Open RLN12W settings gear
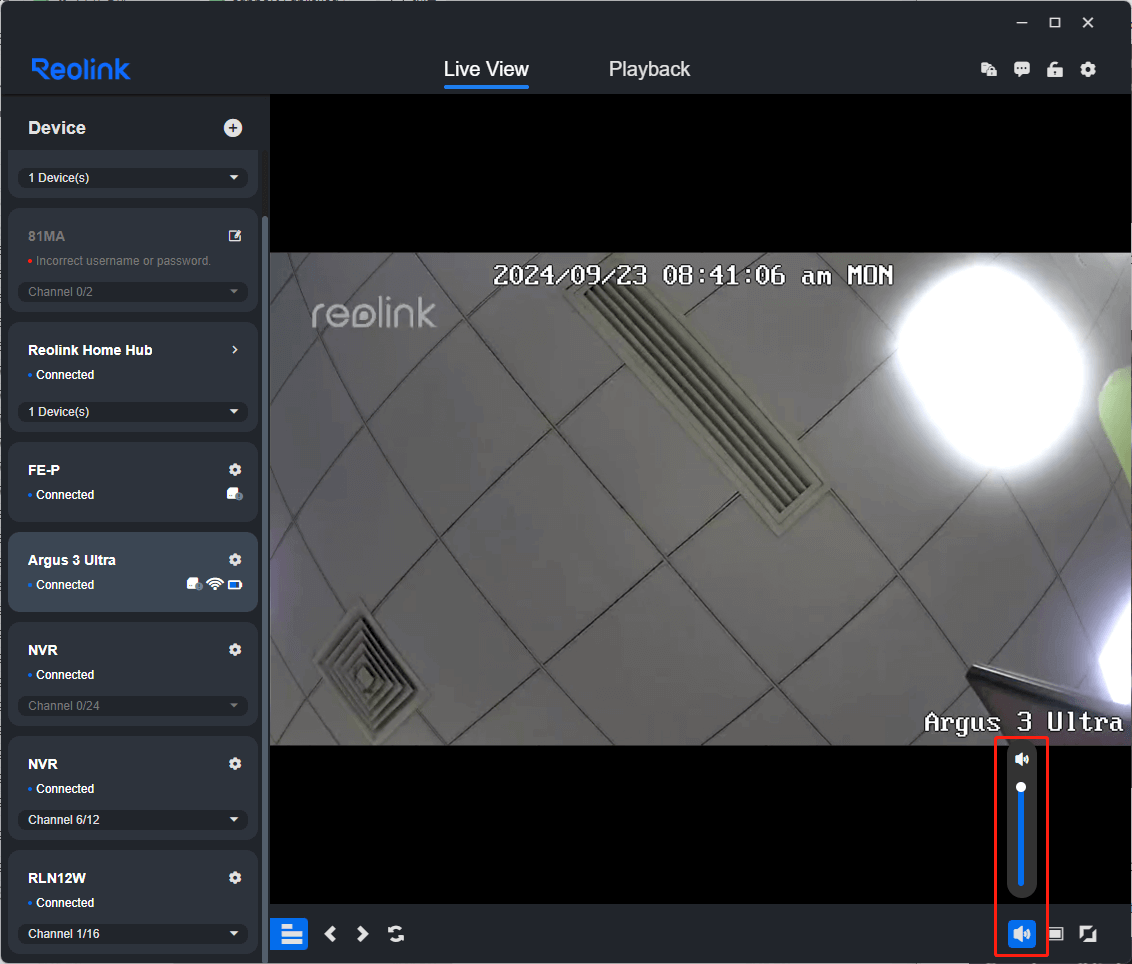Screen dimensions: 1132x964 click(235, 878)
